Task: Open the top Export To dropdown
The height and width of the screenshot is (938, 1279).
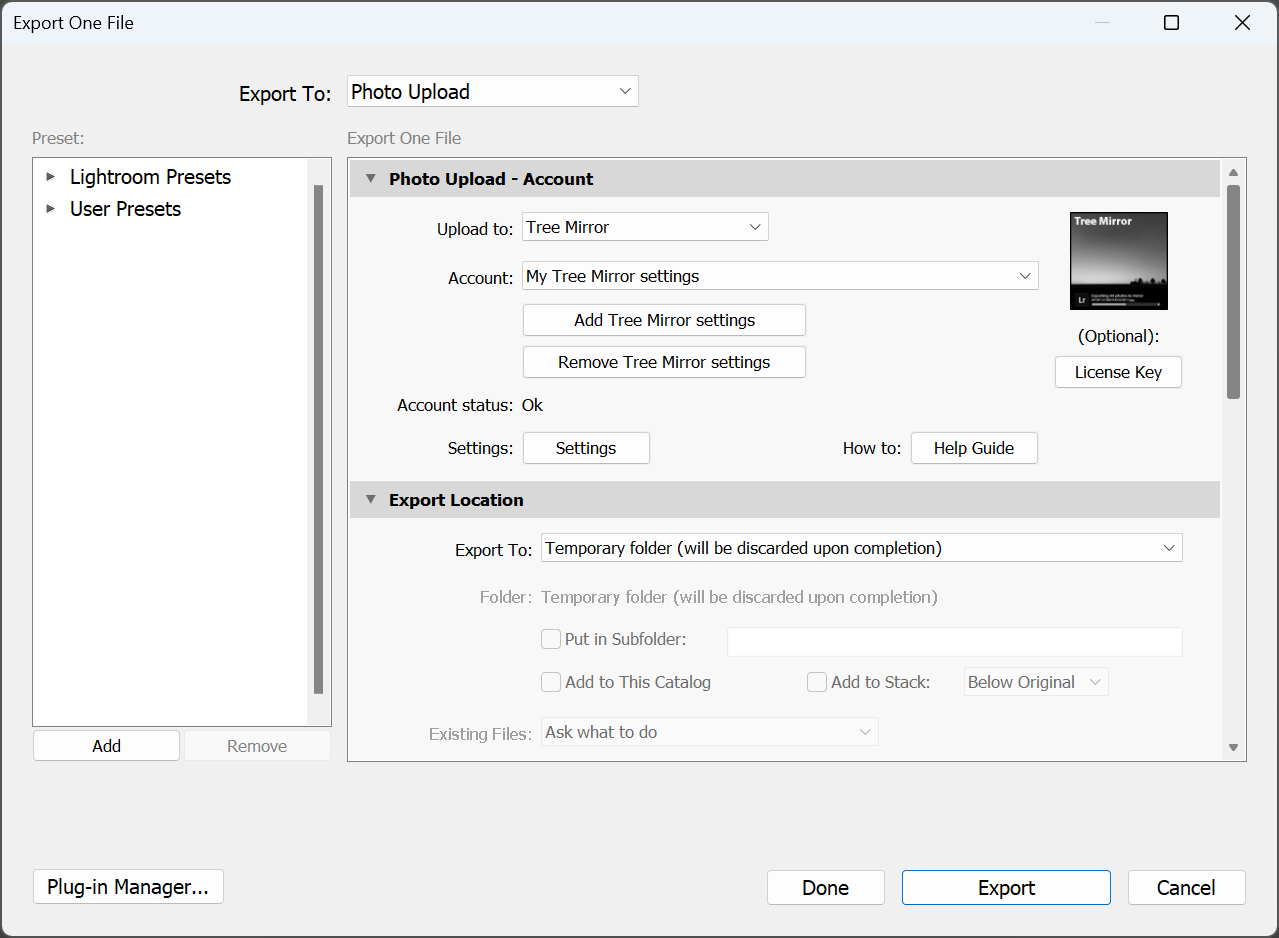Action: click(x=492, y=92)
